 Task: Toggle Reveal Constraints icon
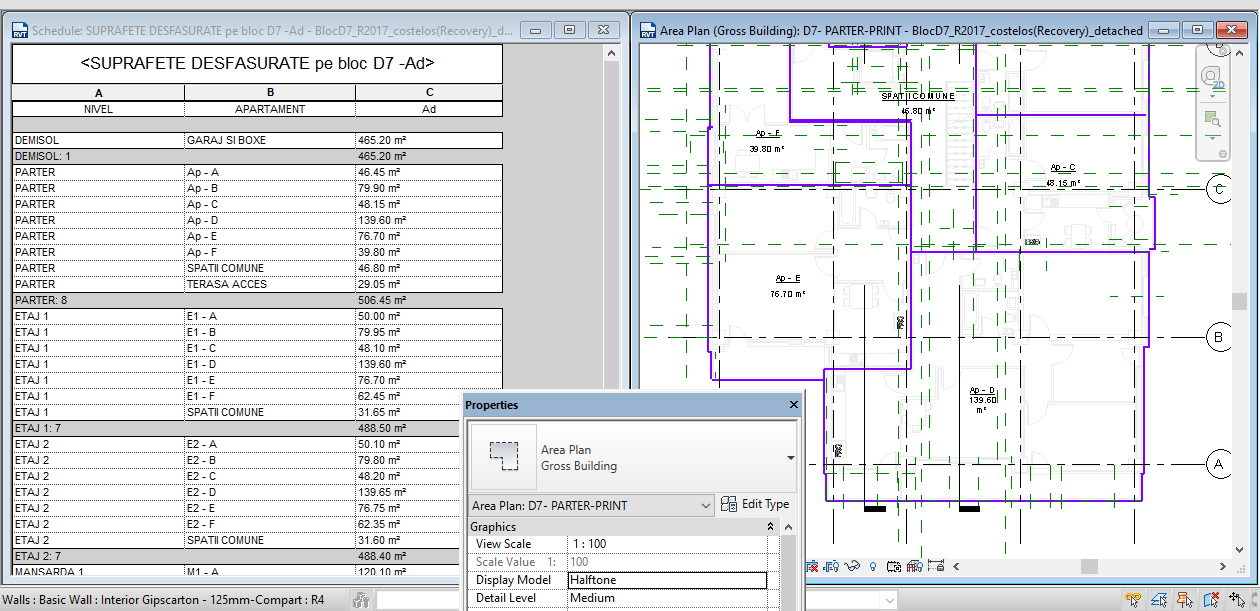coord(936,566)
